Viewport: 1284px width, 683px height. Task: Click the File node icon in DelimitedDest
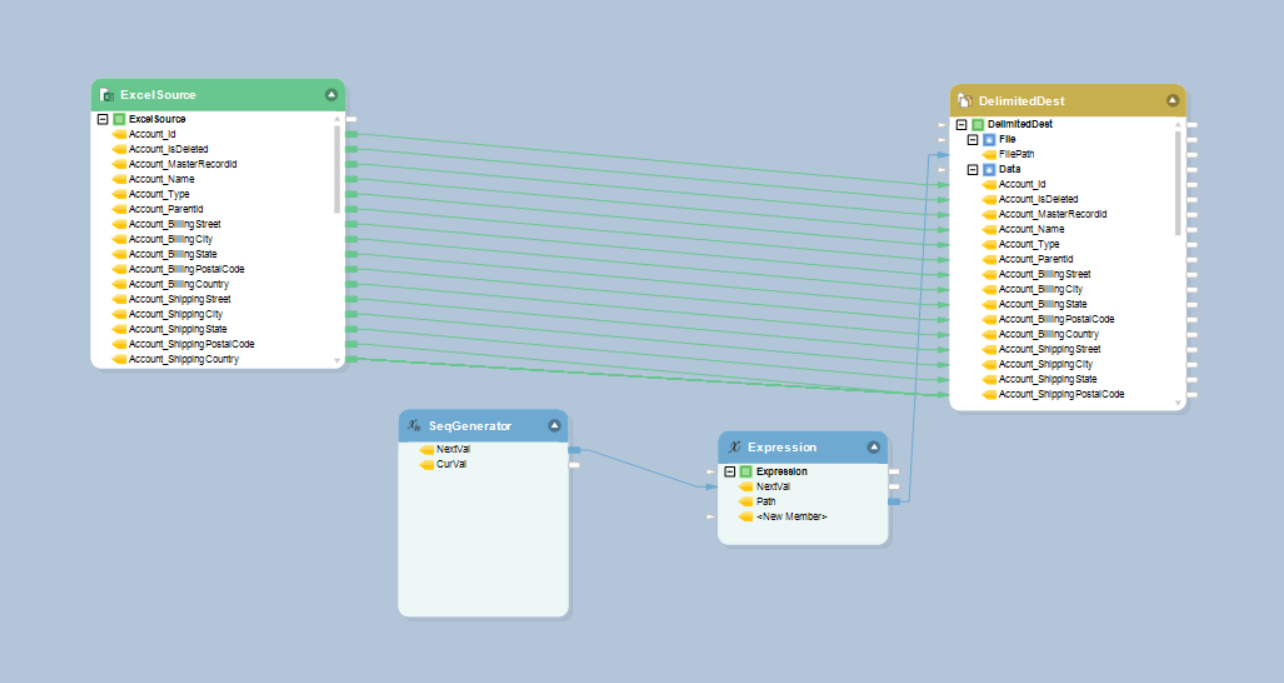tap(989, 139)
